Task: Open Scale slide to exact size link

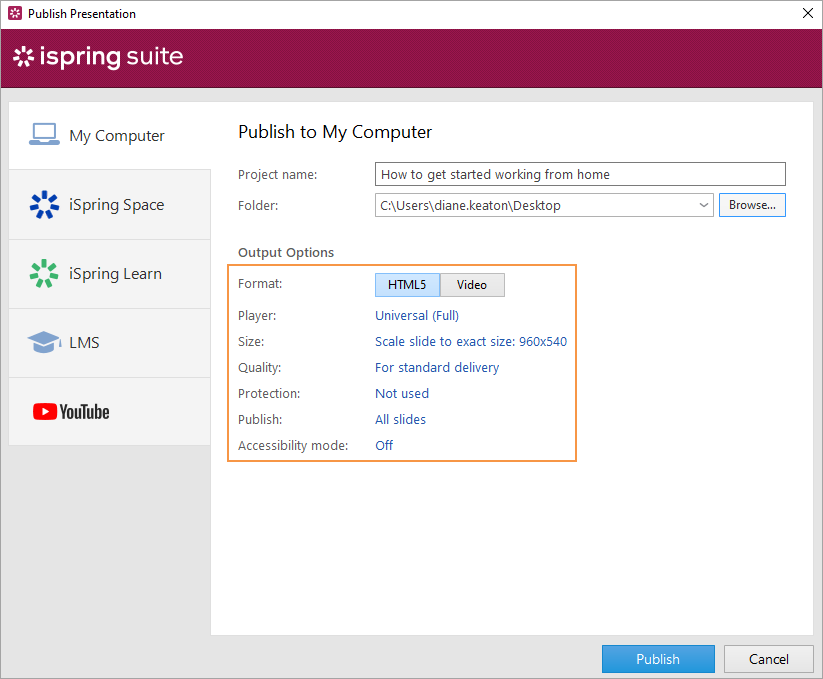Action: (471, 342)
